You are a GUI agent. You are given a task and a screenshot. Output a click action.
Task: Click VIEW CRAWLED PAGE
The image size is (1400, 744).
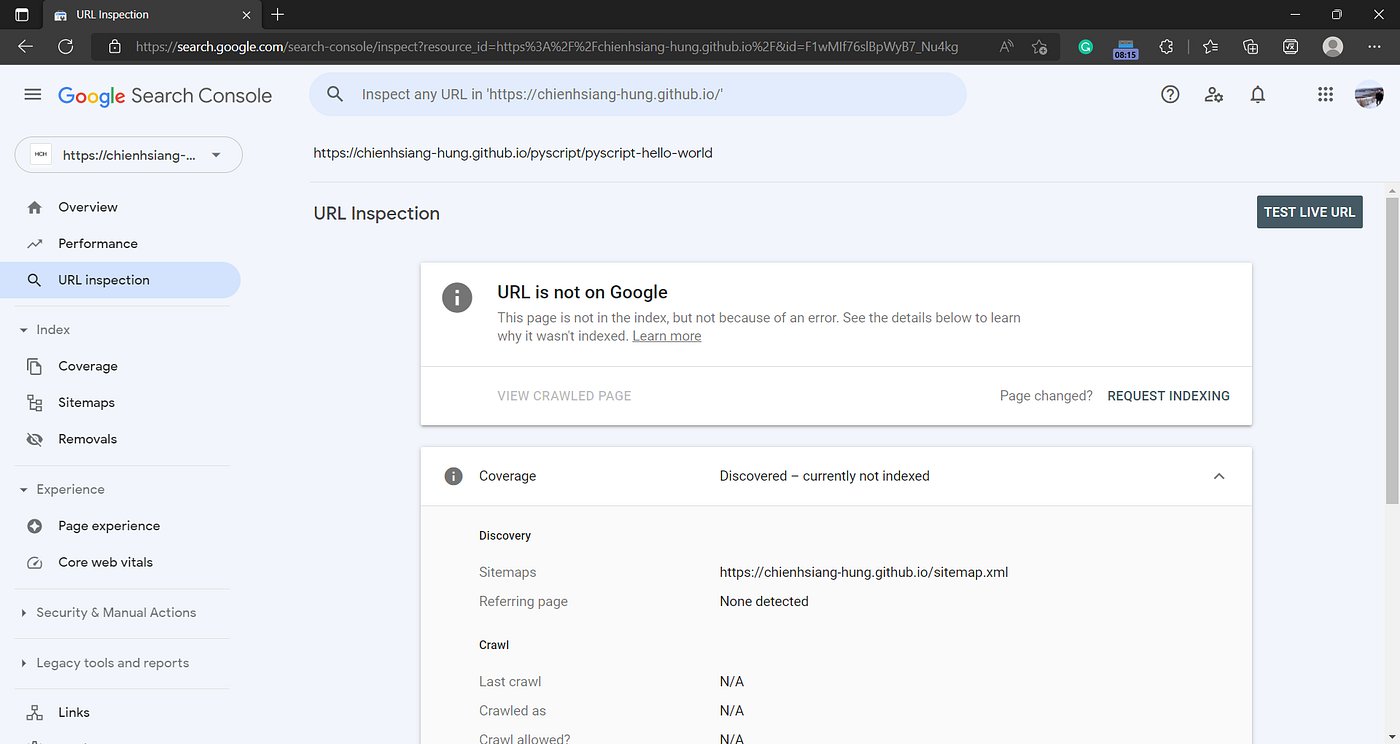(x=564, y=396)
